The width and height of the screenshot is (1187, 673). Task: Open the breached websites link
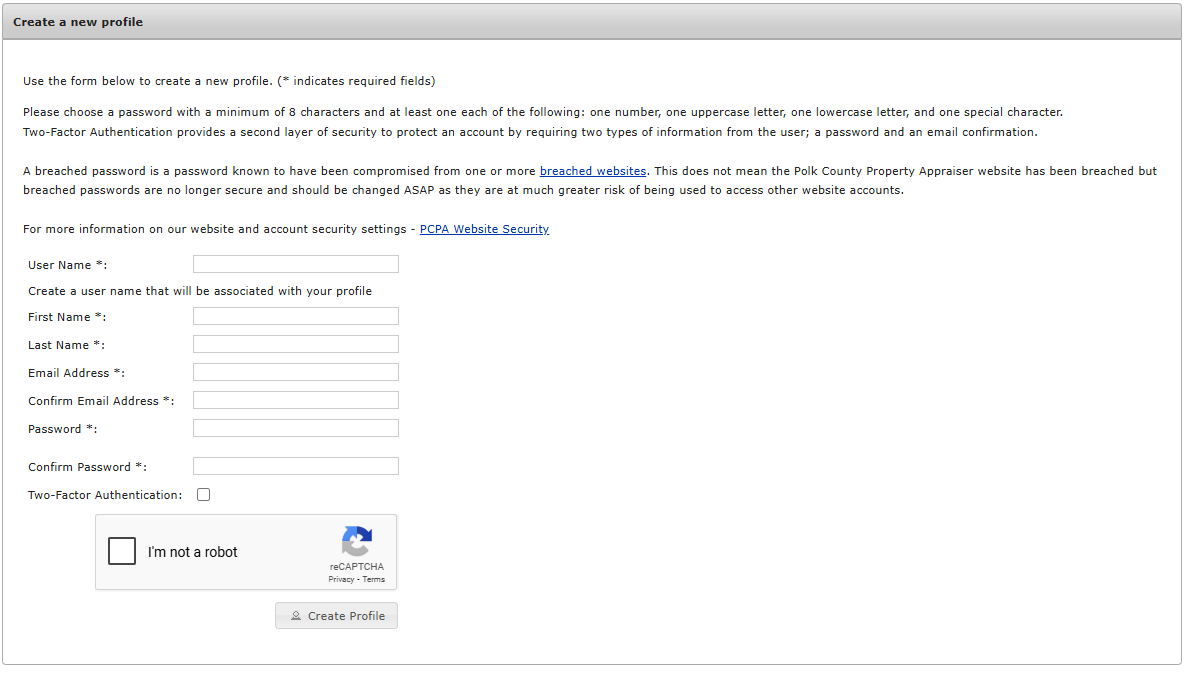click(x=592, y=170)
